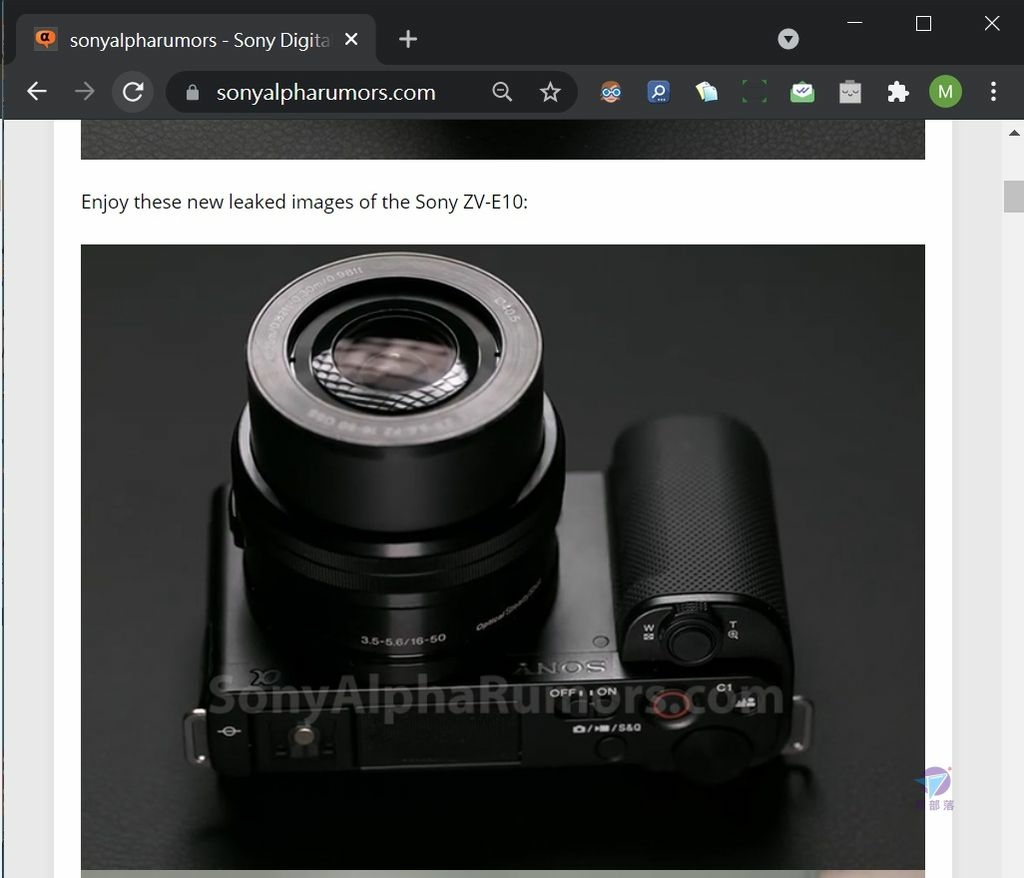Image resolution: width=1024 pixels, height=878 pixels.
Task: Close the sonyalpharumors tab
Action: pyautogui.click(x=351, y=39)
